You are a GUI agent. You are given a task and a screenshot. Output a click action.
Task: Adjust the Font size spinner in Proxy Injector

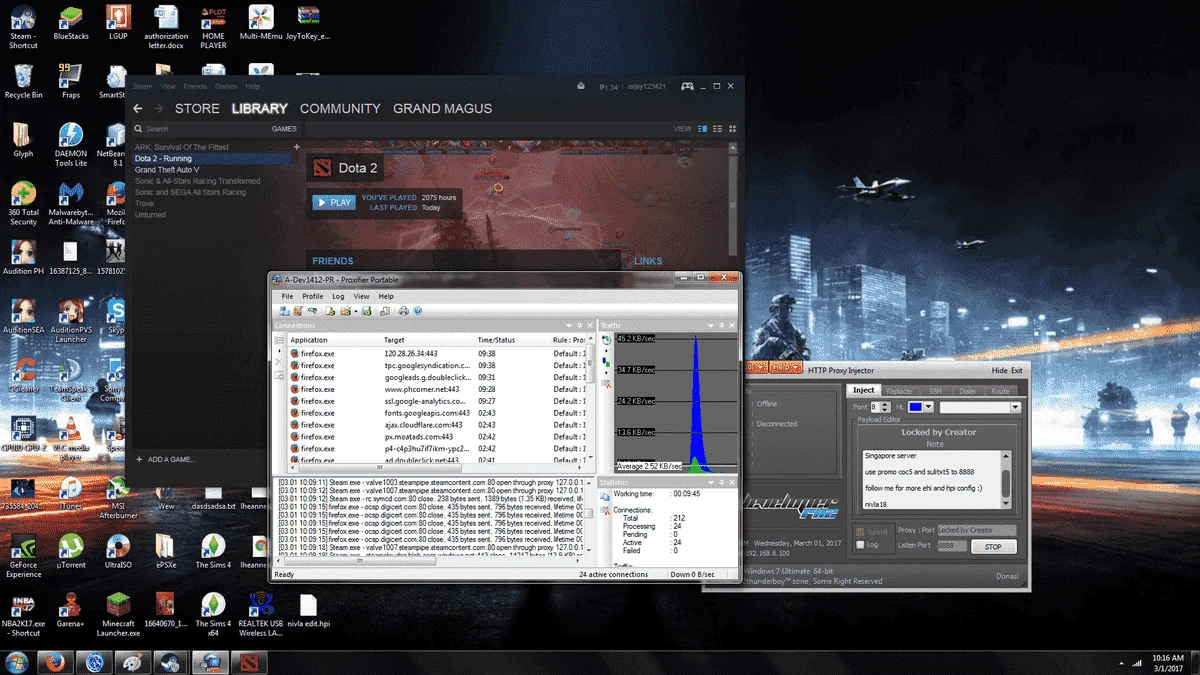pos(886,407)
